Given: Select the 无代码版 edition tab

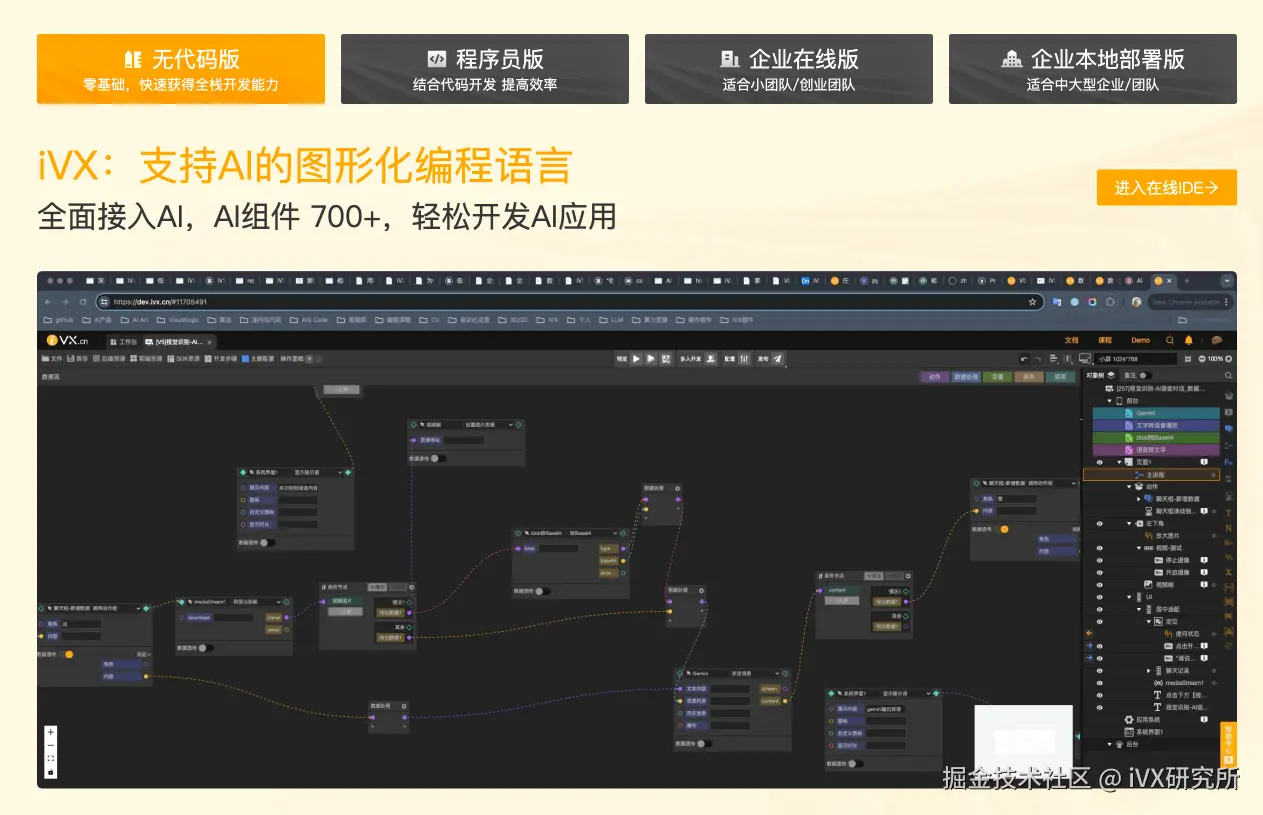Looking at the screenshot, I should pyautogui.click(x=181, y=69).
